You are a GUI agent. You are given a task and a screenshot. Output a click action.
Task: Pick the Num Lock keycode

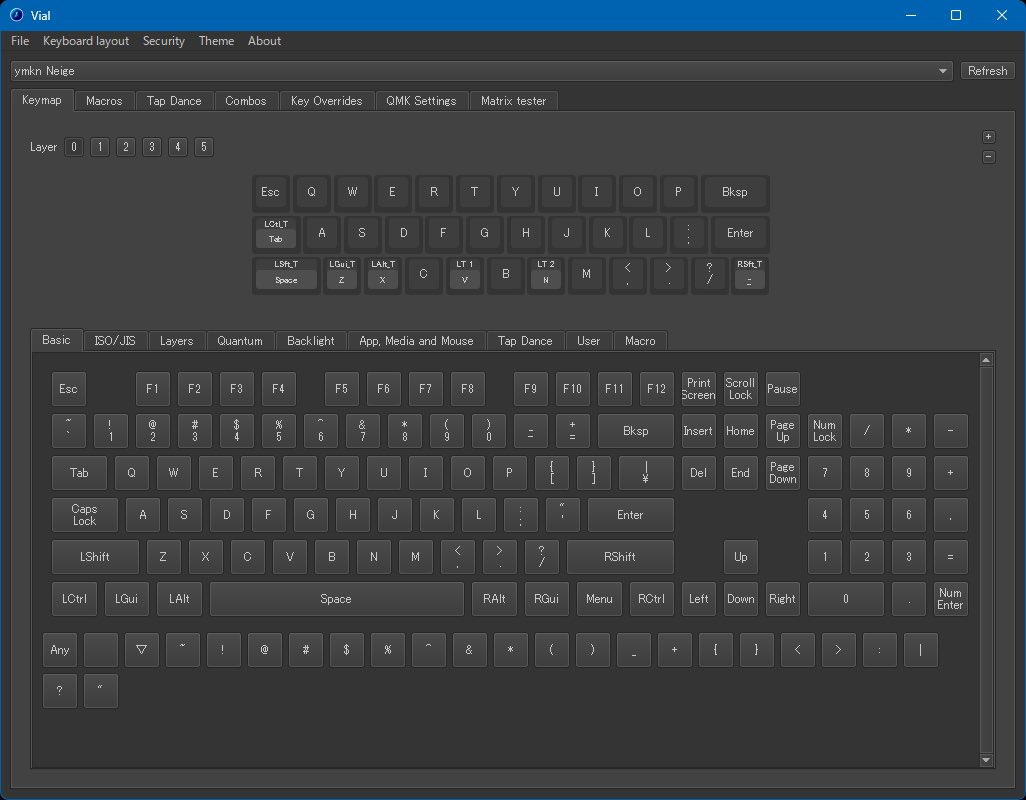point(824,430)
